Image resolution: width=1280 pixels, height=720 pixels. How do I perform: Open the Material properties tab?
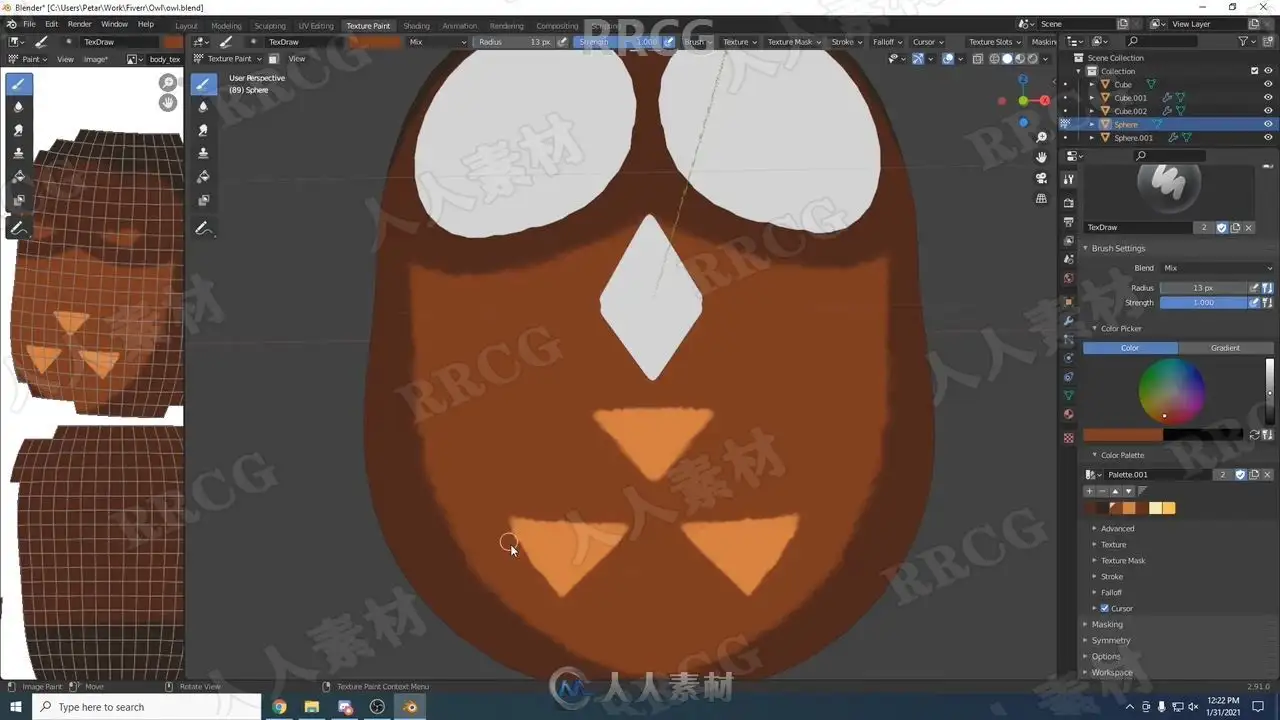click(1068, 414)
